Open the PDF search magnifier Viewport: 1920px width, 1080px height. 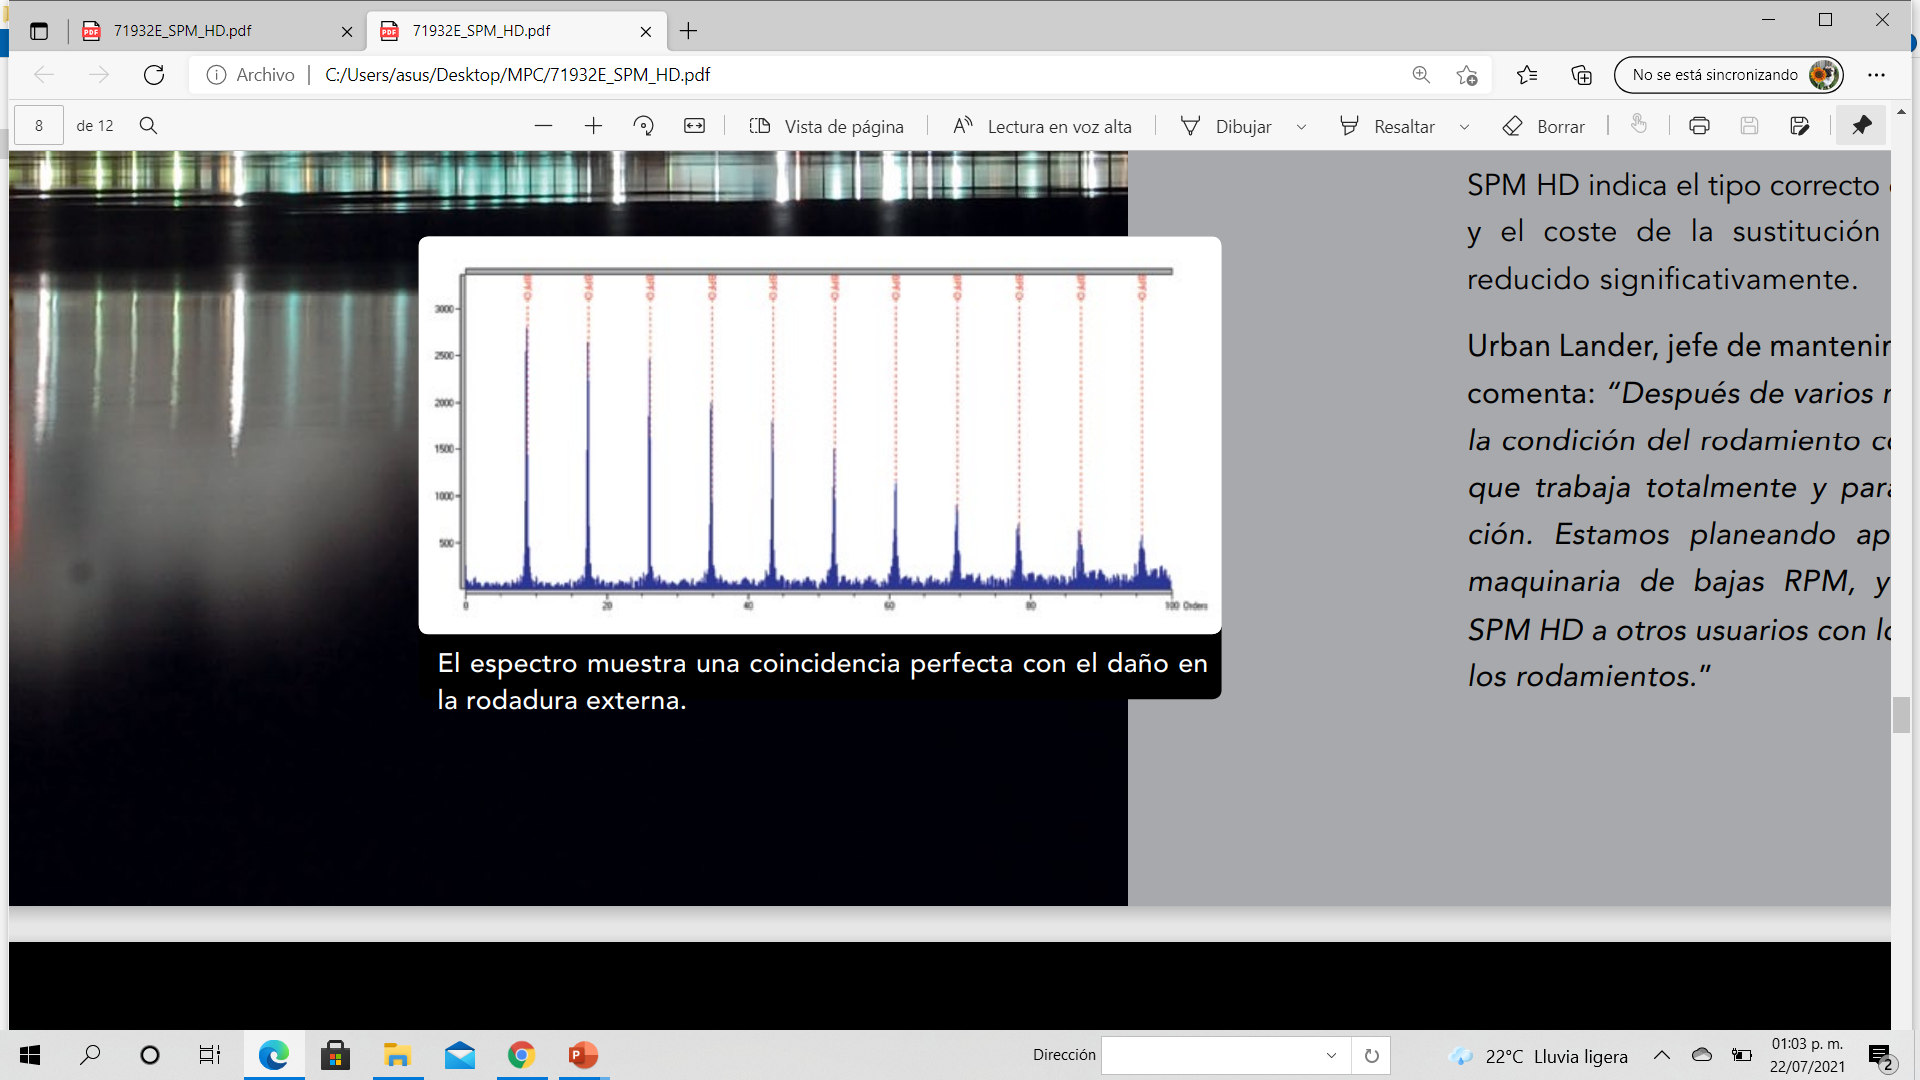click(x=148, y=126)
